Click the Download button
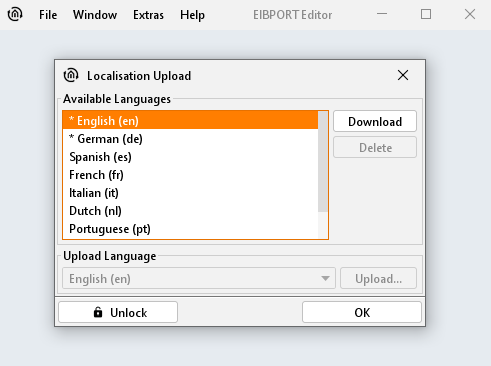Image resolution: width=491 pixels, height=366 pixels. 375,121
